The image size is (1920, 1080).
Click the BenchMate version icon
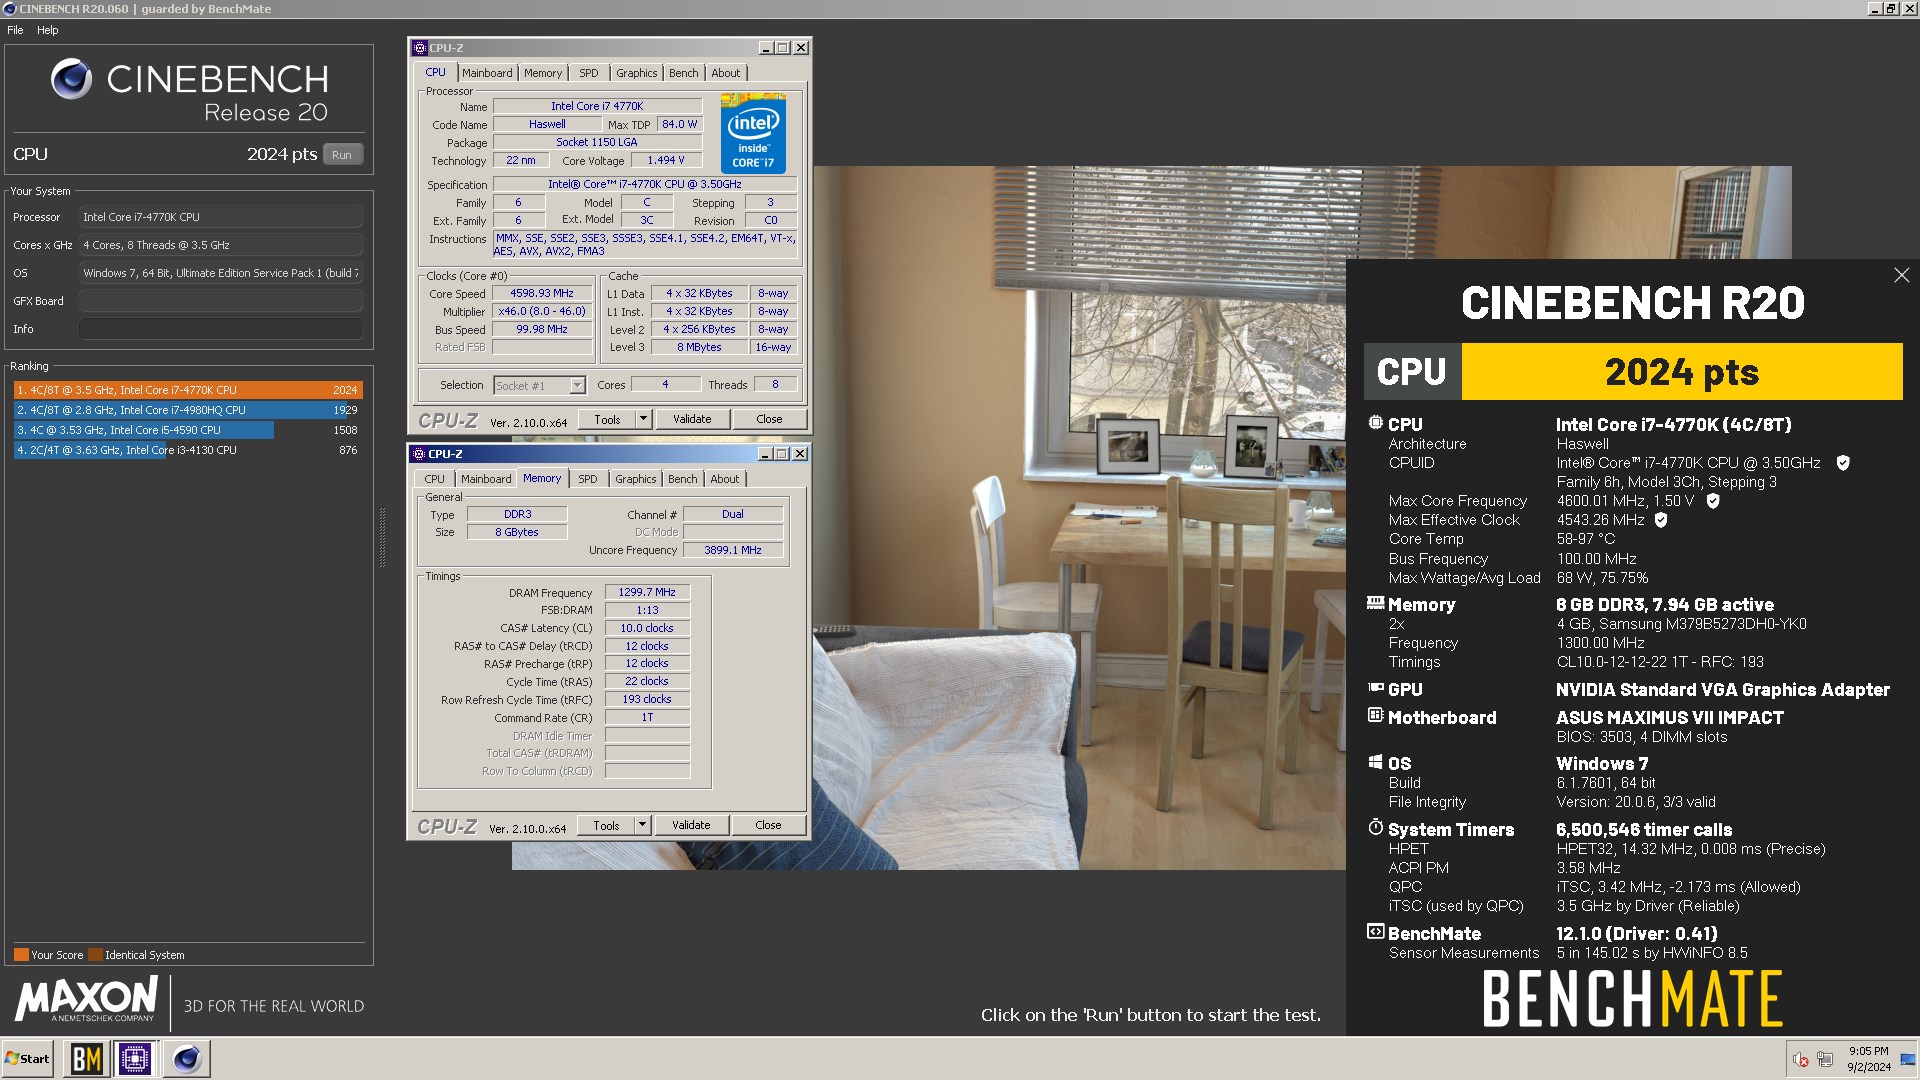[1376, 932]
